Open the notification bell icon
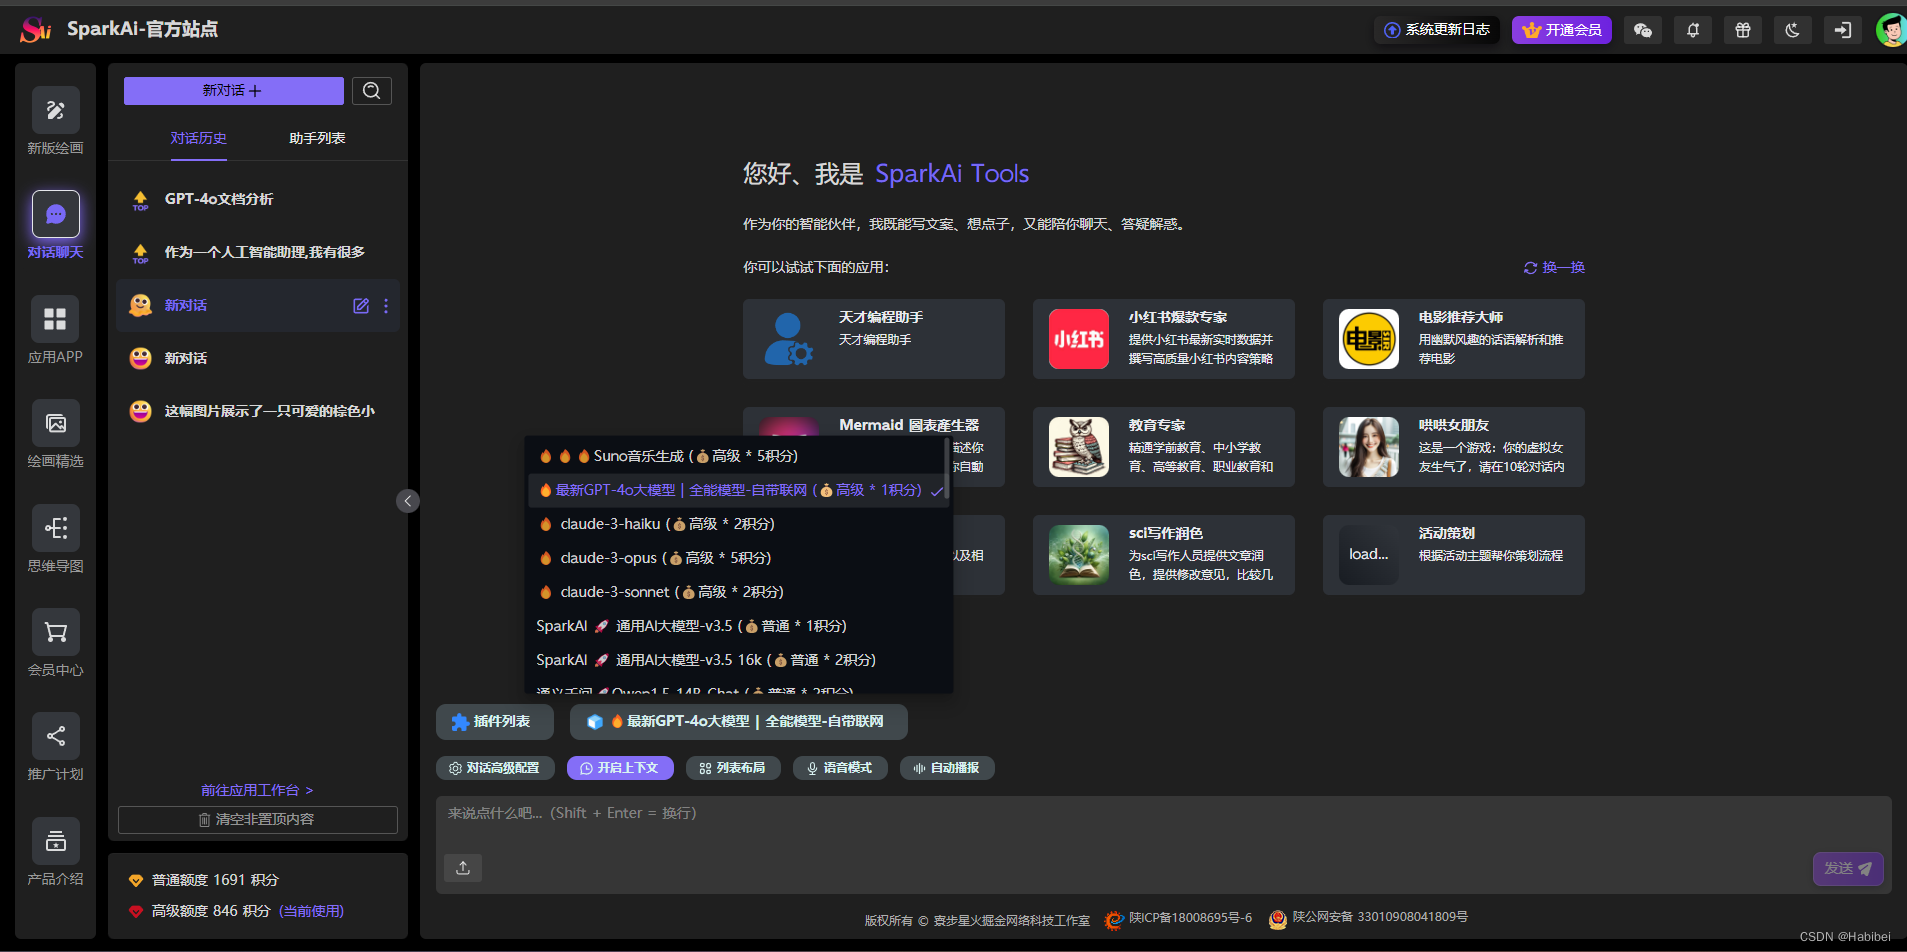1907x952 pixels. point(1693,30)
